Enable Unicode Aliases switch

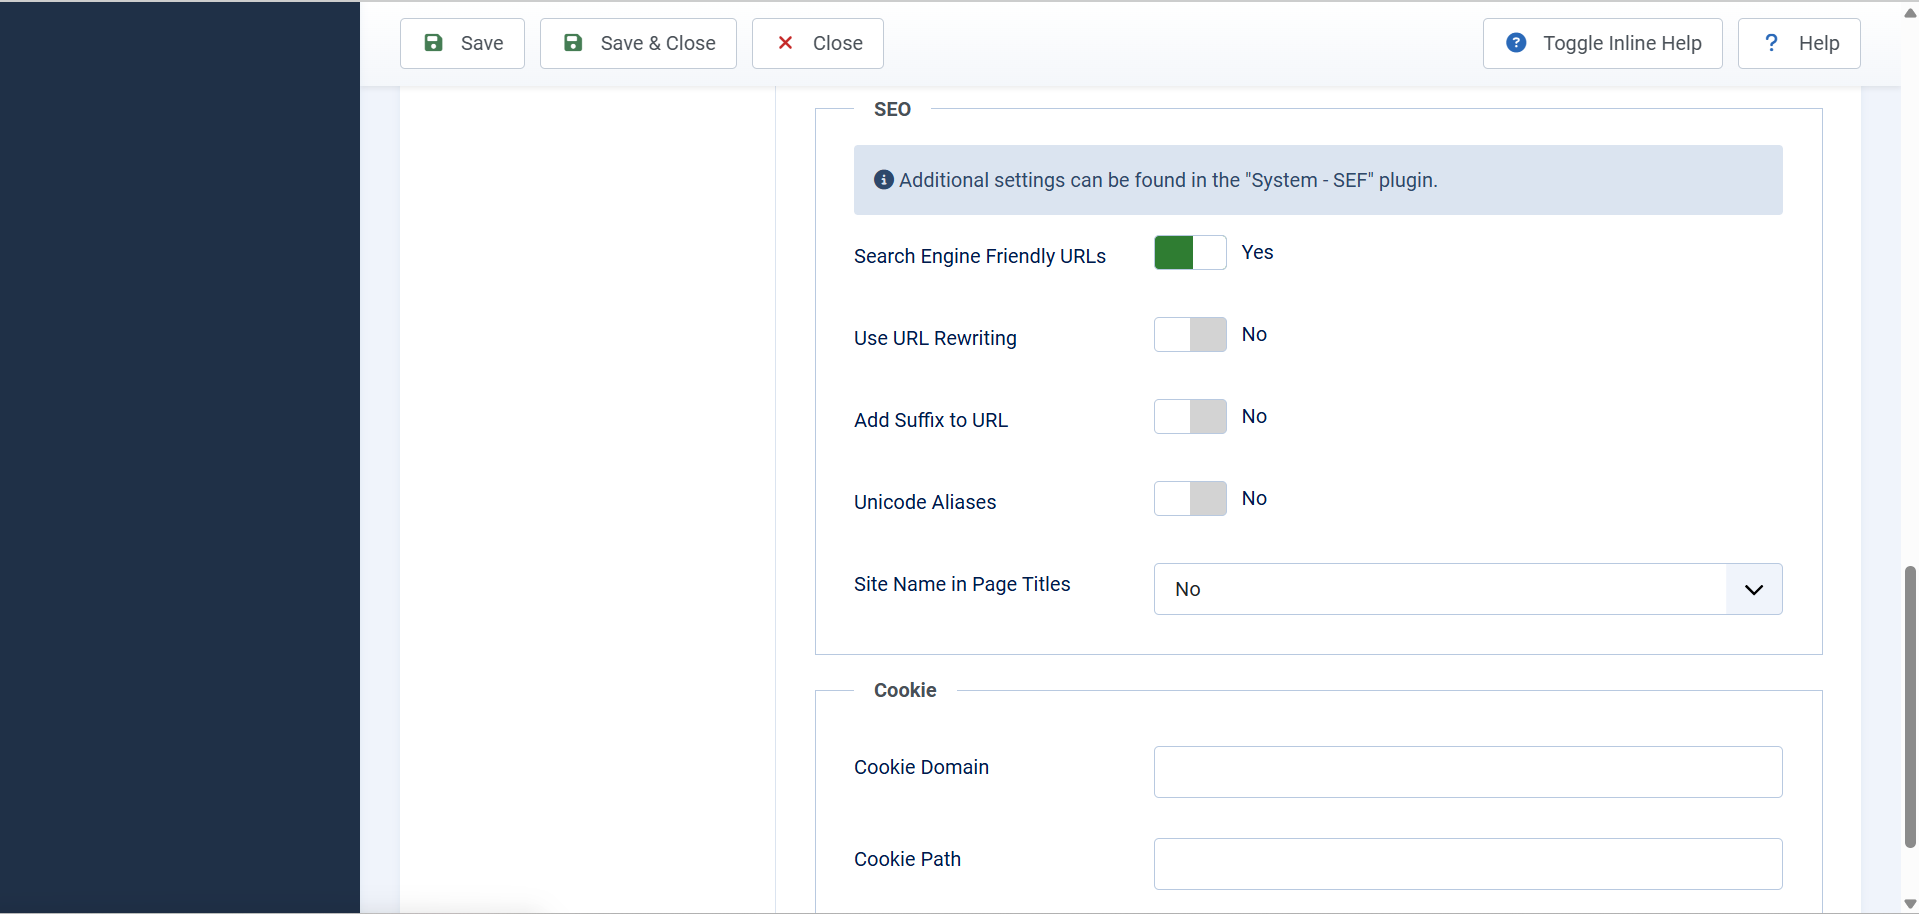click(1189, 499)
